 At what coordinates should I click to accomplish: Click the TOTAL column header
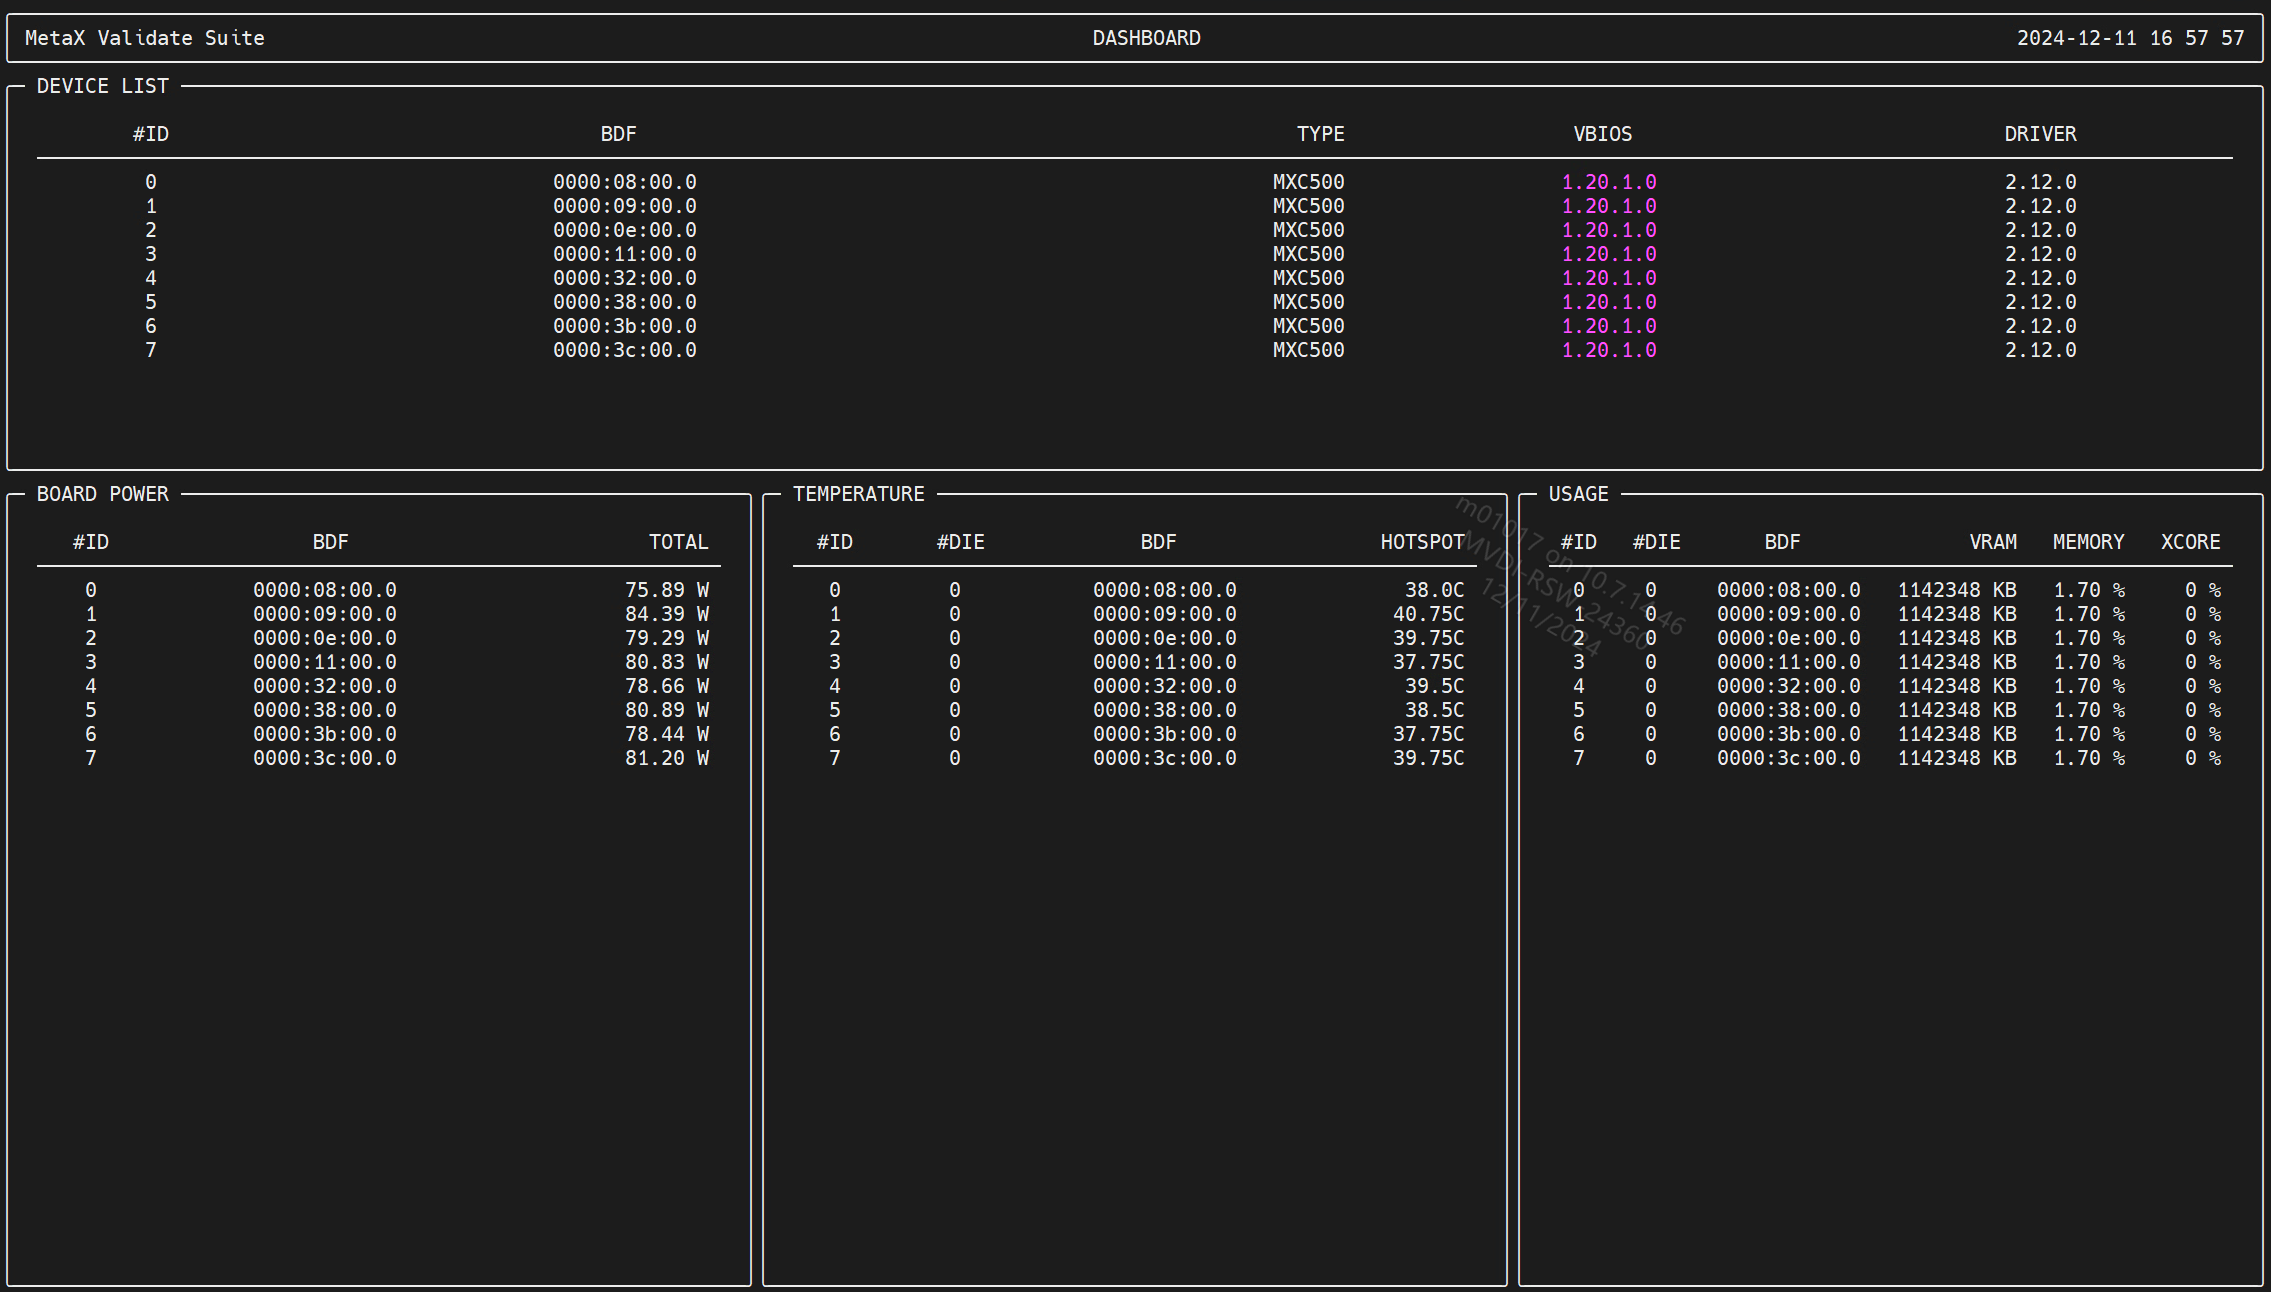(x=678, y=542)
